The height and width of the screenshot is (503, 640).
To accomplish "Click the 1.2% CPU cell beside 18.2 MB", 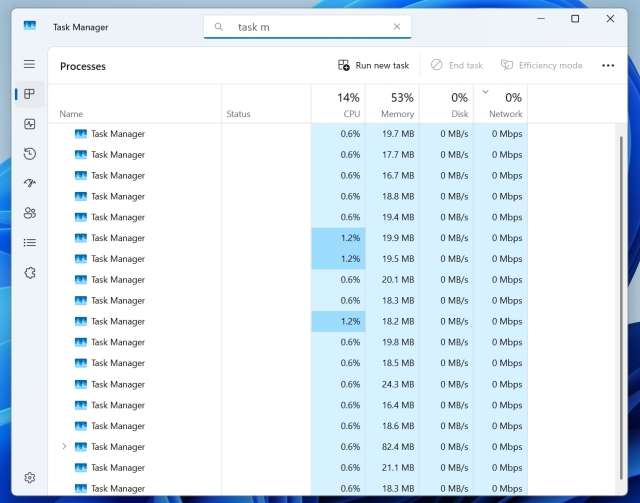I will click(338, 321).
